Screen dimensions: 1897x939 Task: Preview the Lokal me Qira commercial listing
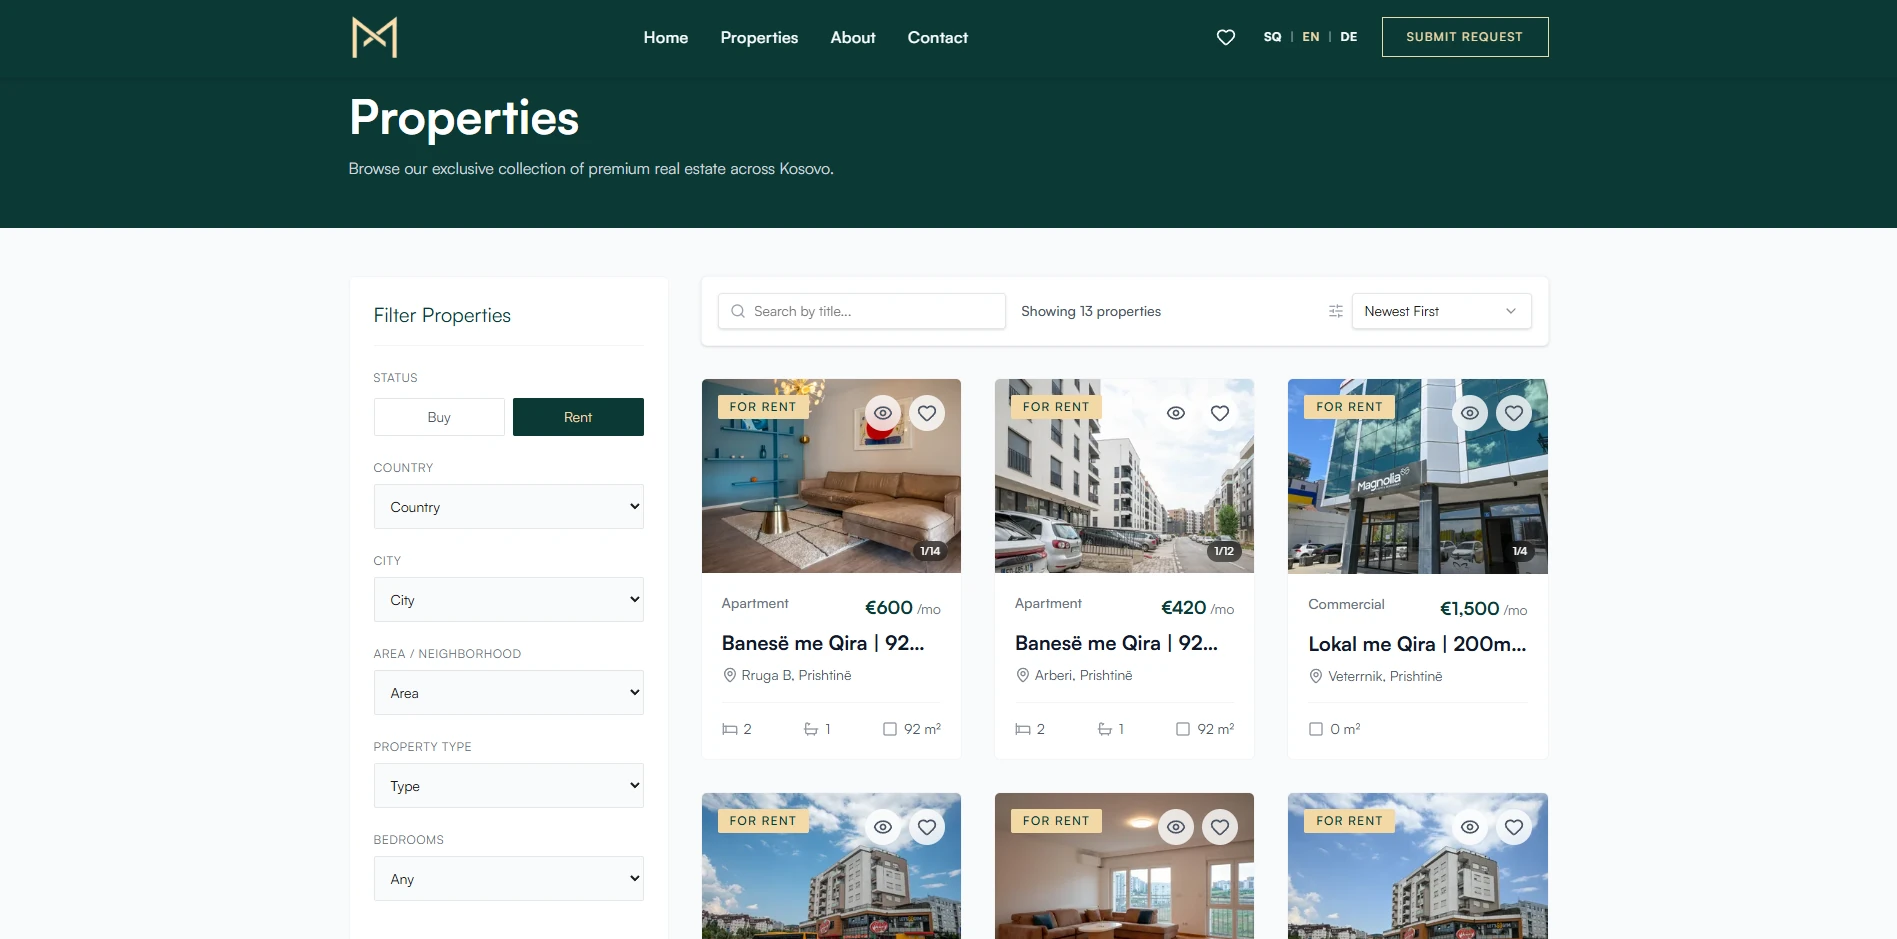coord(1470,413)
